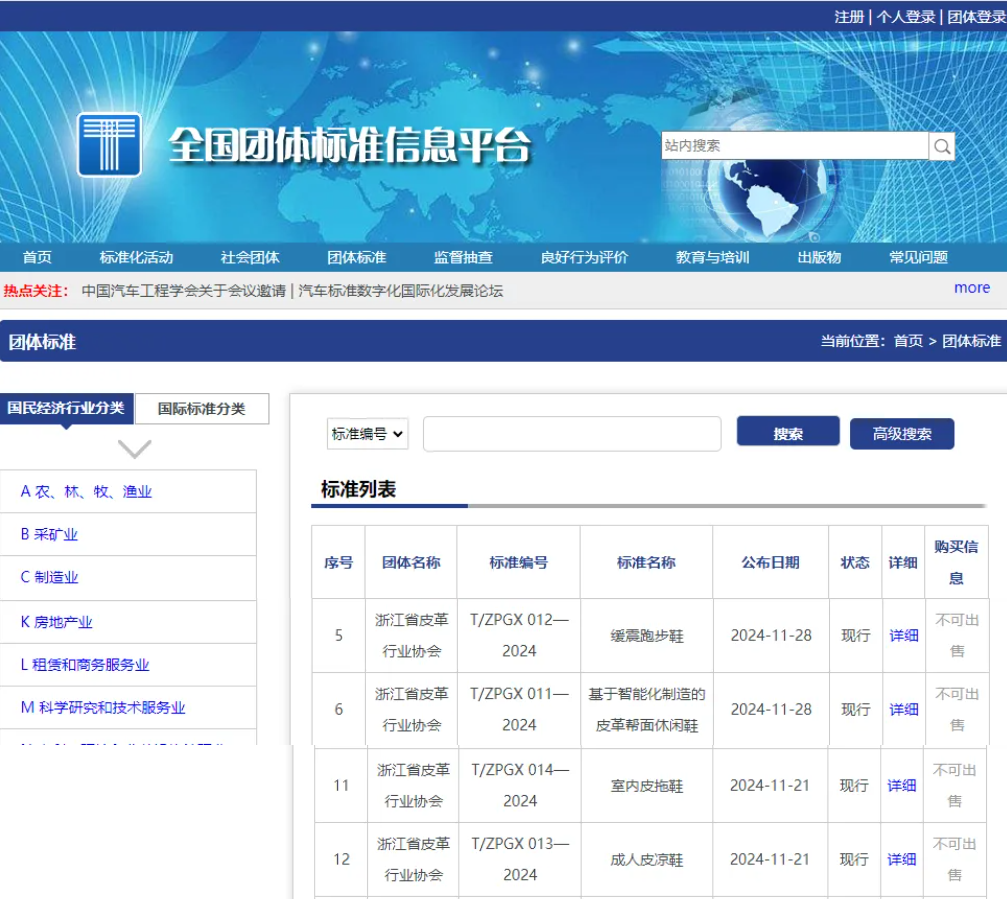Select category A 农、林、牧、渔业
Viewport: 1007px width, 904px height.
tap(87, 492)
